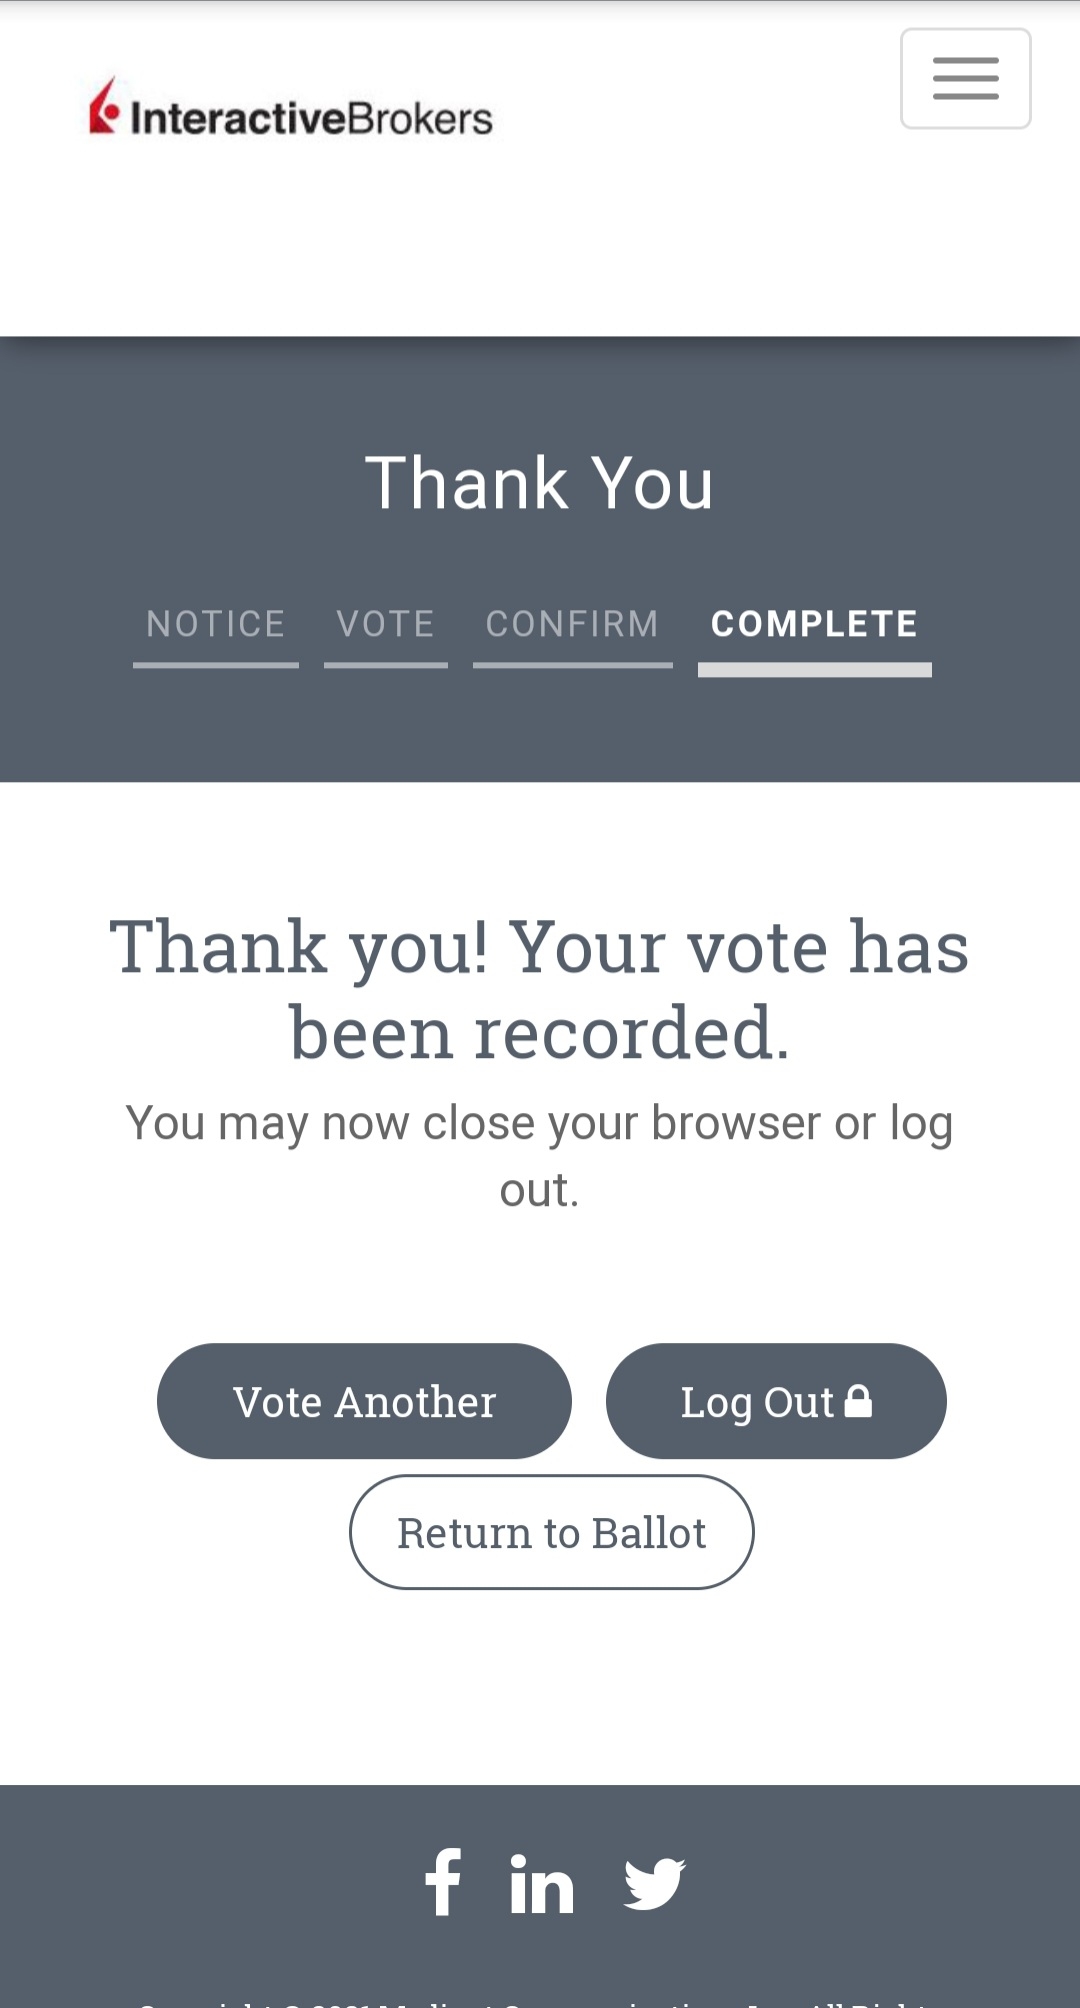Open the hamburger navigation menu
Viewport: 1080px width, 2008px height.
click(x=965, y=78)
